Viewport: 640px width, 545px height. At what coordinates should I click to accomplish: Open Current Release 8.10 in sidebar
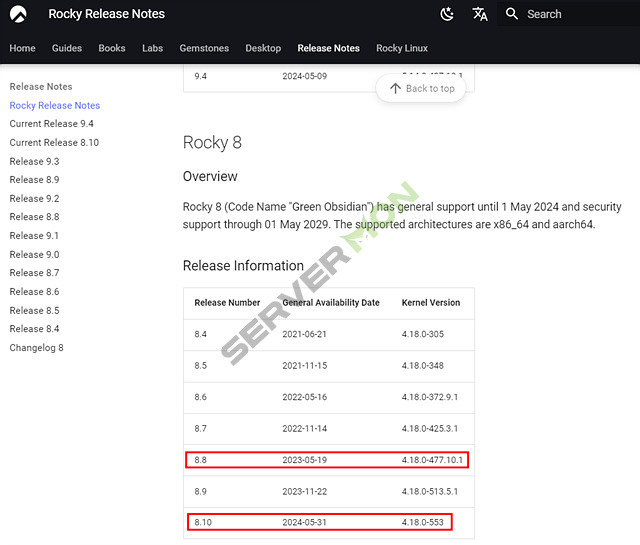[x=54, y=142]
